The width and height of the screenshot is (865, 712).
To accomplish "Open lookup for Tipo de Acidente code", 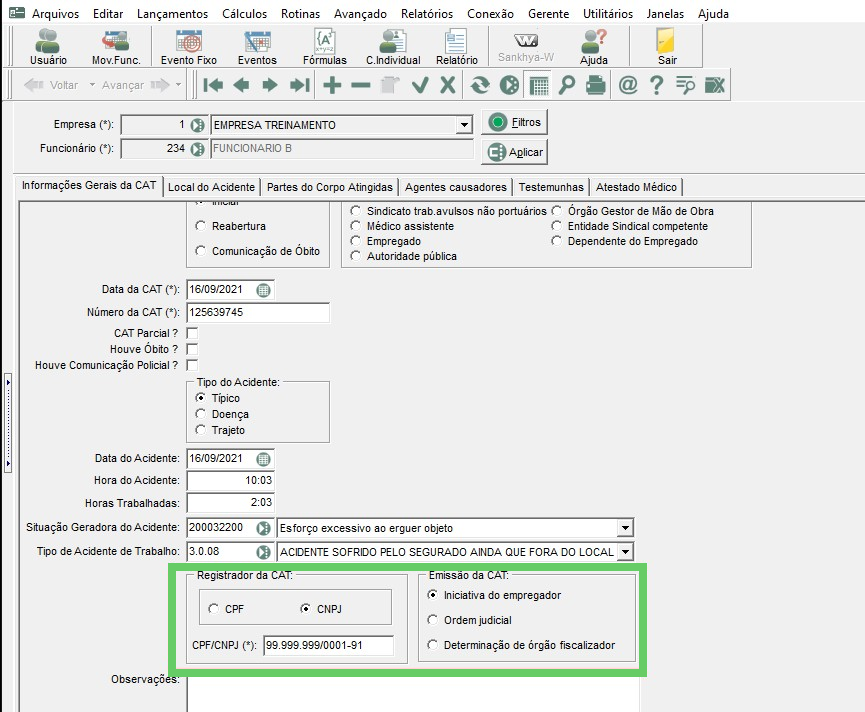I will [264, 552].
